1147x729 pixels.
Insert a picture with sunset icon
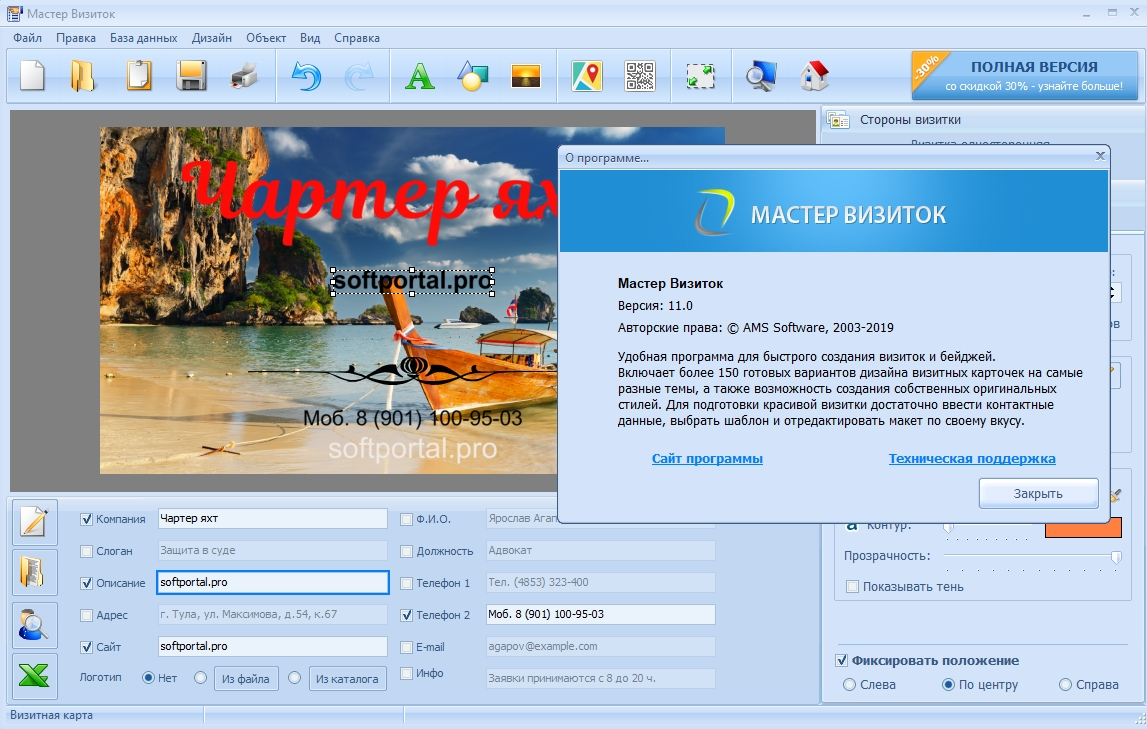click(x=525, y=76)
